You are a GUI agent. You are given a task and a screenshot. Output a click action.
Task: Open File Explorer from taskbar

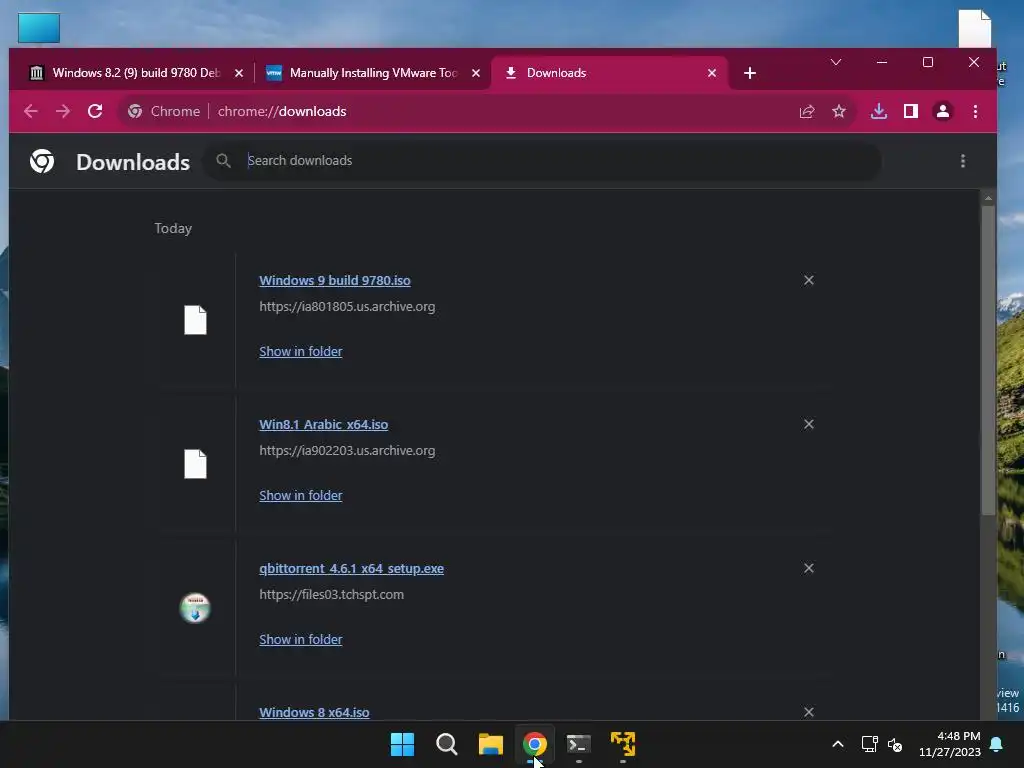pos(490,744)
